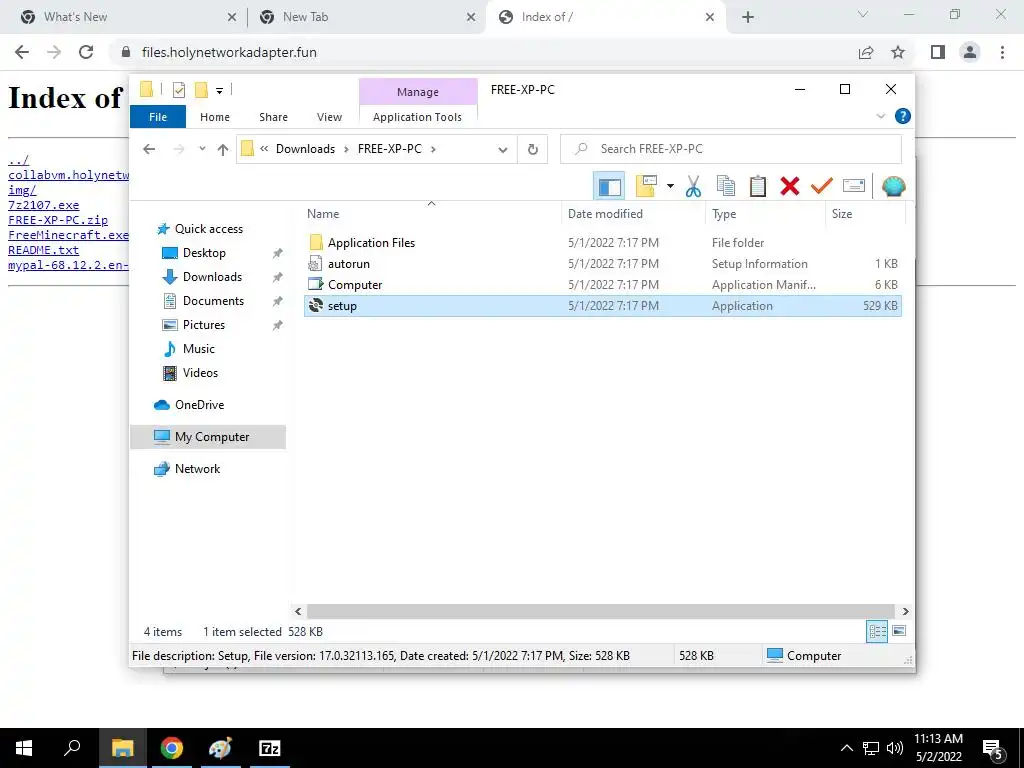
Task: Select My Computer in navigation pane
Action: [x=208, y=437]
